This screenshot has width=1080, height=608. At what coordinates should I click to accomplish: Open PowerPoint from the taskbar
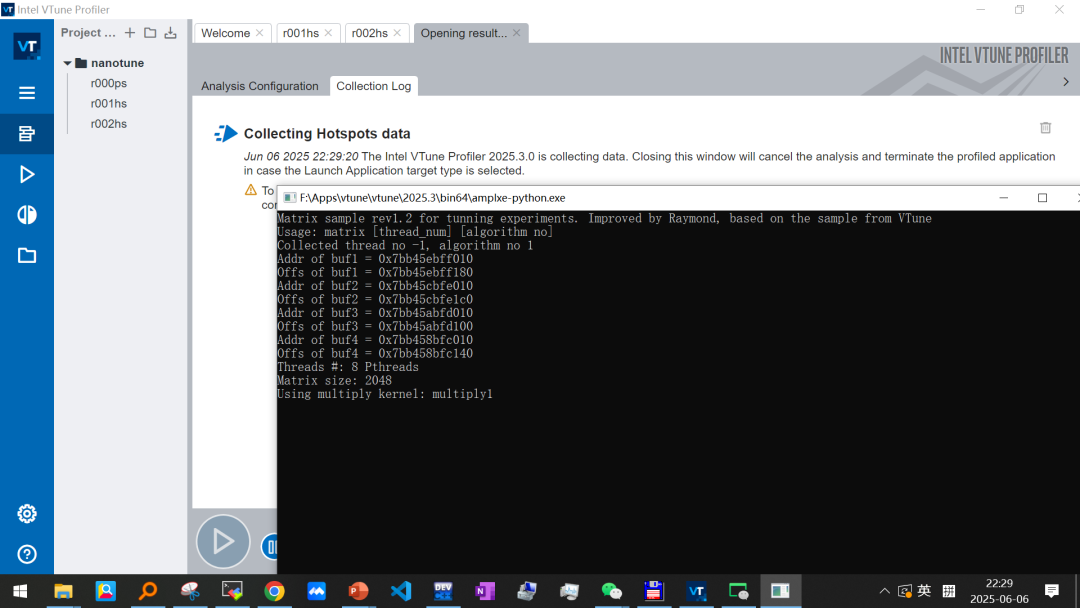[358, 591]
